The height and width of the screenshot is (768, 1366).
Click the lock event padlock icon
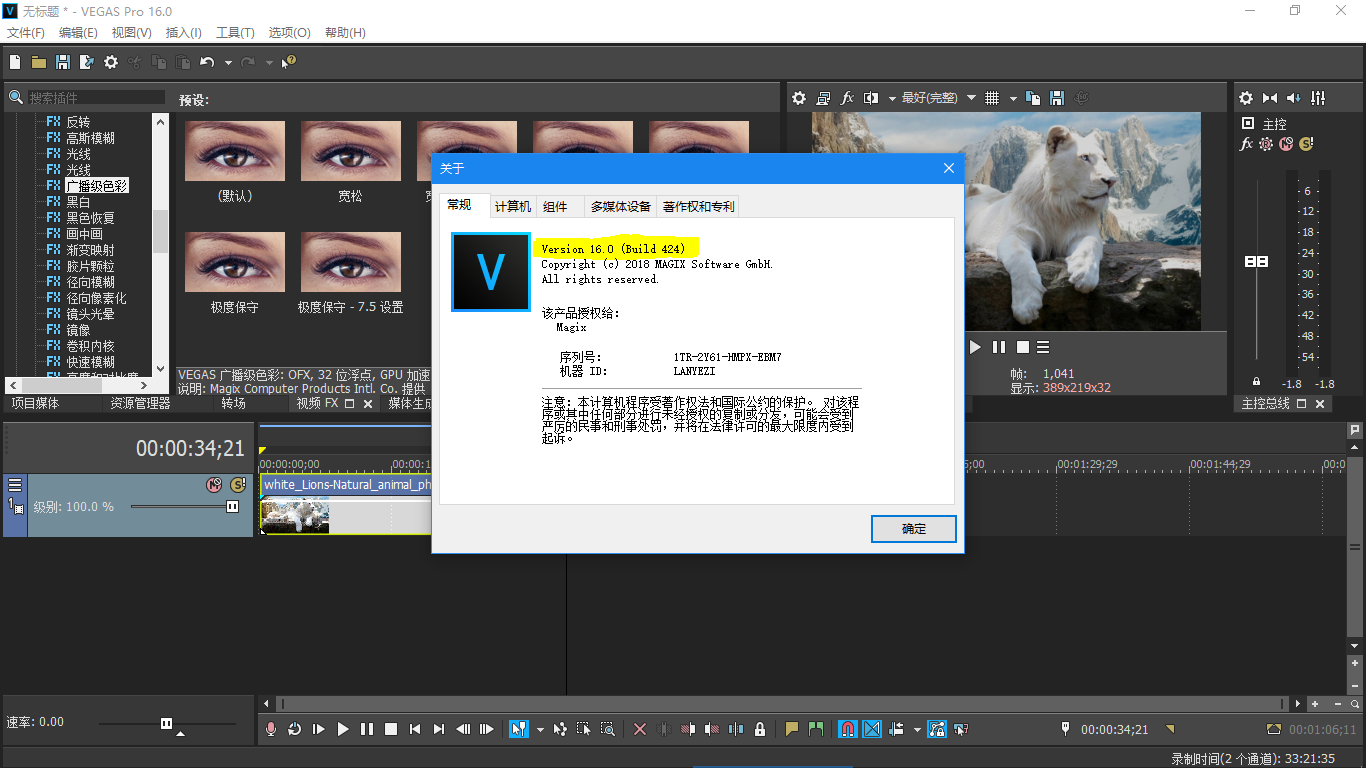(760, 729)
